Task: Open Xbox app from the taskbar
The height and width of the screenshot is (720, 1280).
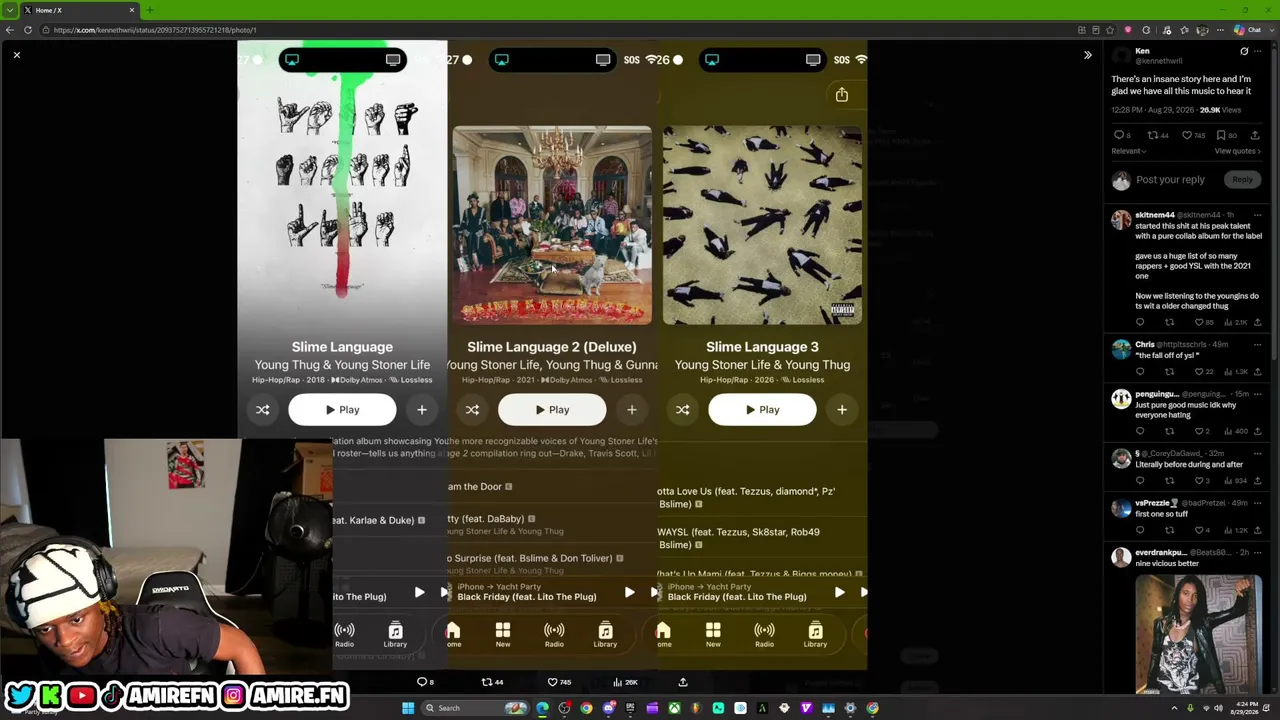Action: 674,708
